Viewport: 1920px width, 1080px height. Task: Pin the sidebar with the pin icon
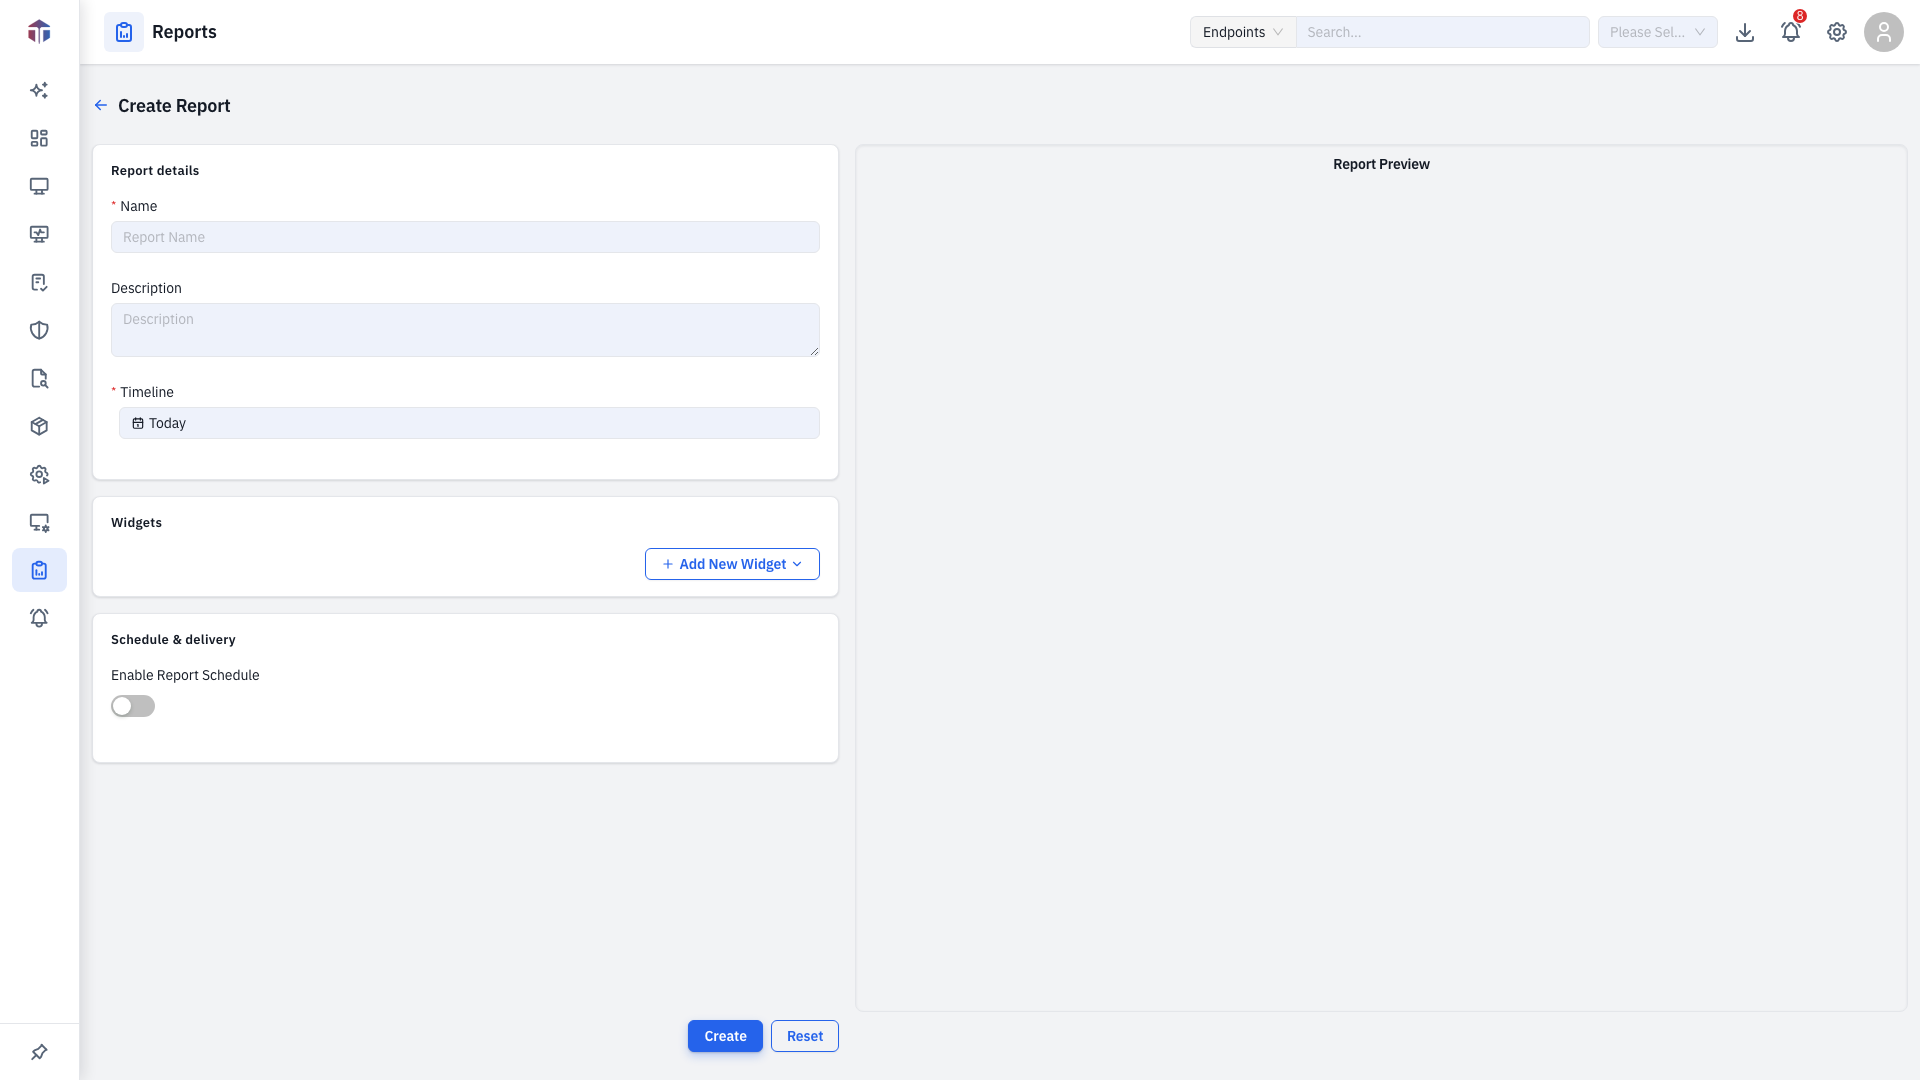point(39,1052)
